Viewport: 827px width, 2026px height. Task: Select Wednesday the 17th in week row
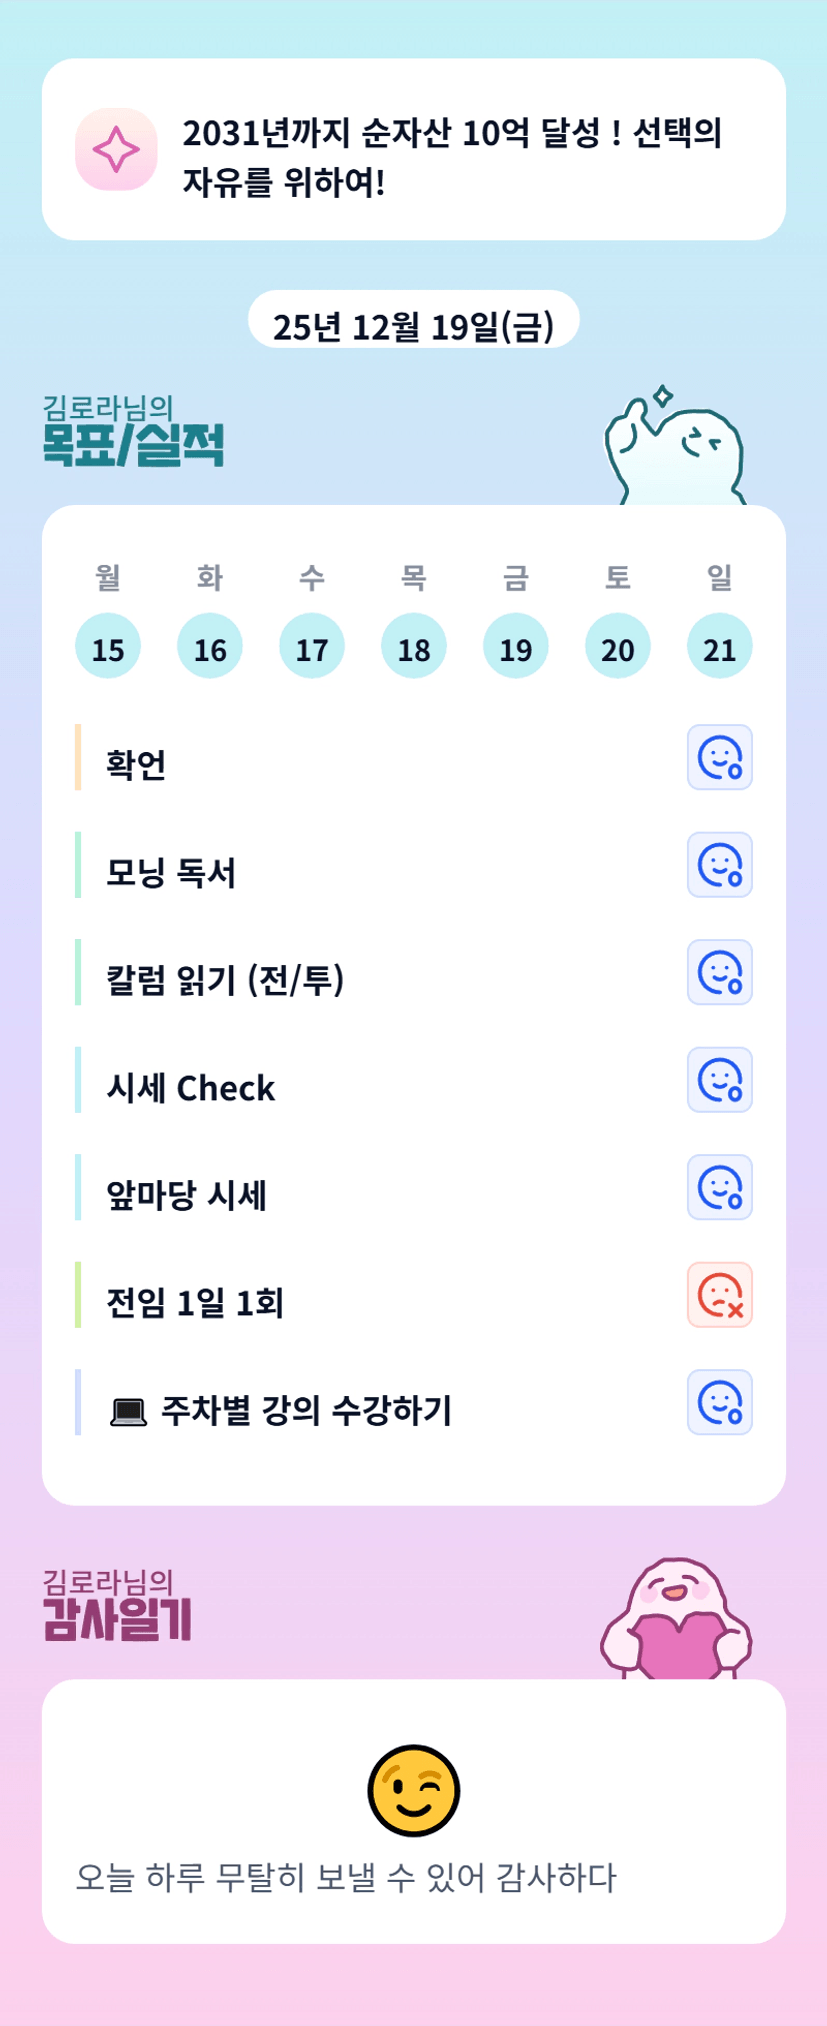coord(312,647)
